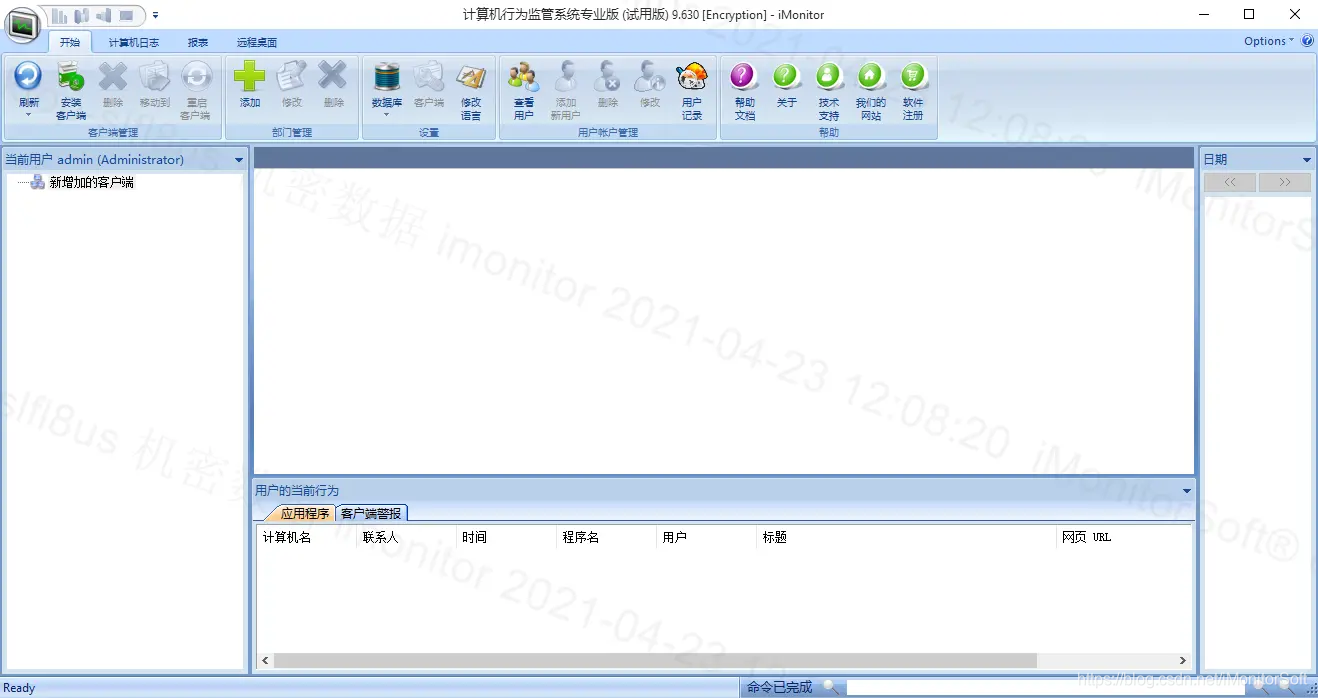Click the 添加新用户 add user icon
Viewport: 1318px width, 698px height.
click(x=565, y=77)
